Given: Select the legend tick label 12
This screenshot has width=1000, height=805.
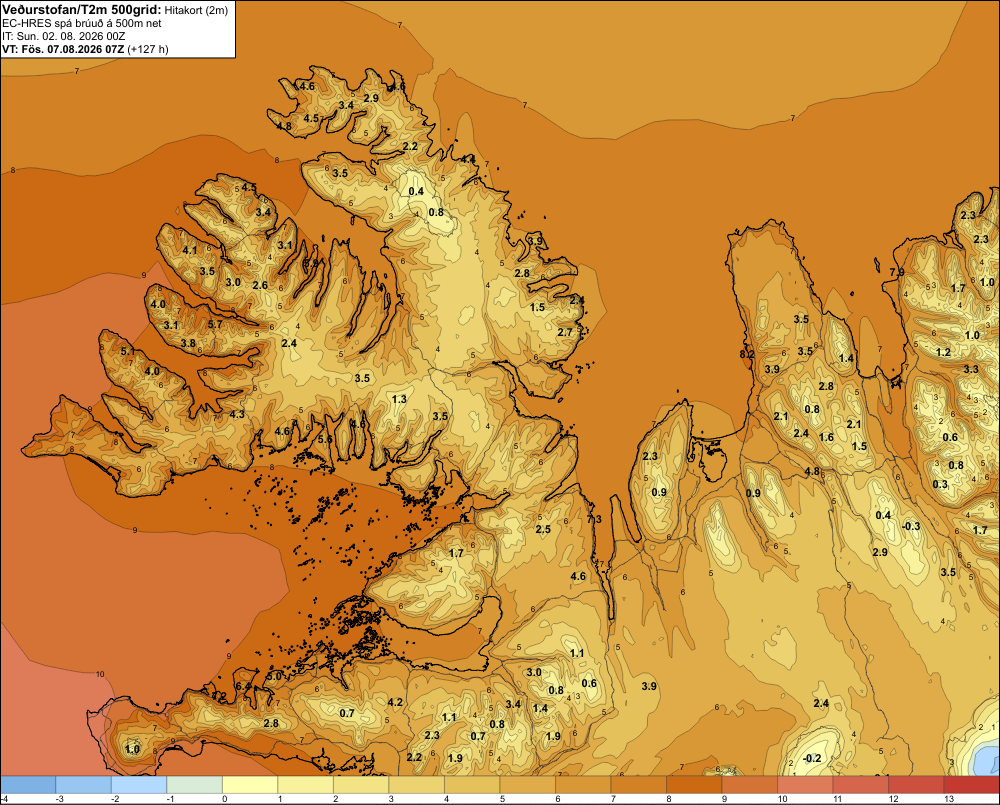Looking at the screenshot, I should [893, 799].
